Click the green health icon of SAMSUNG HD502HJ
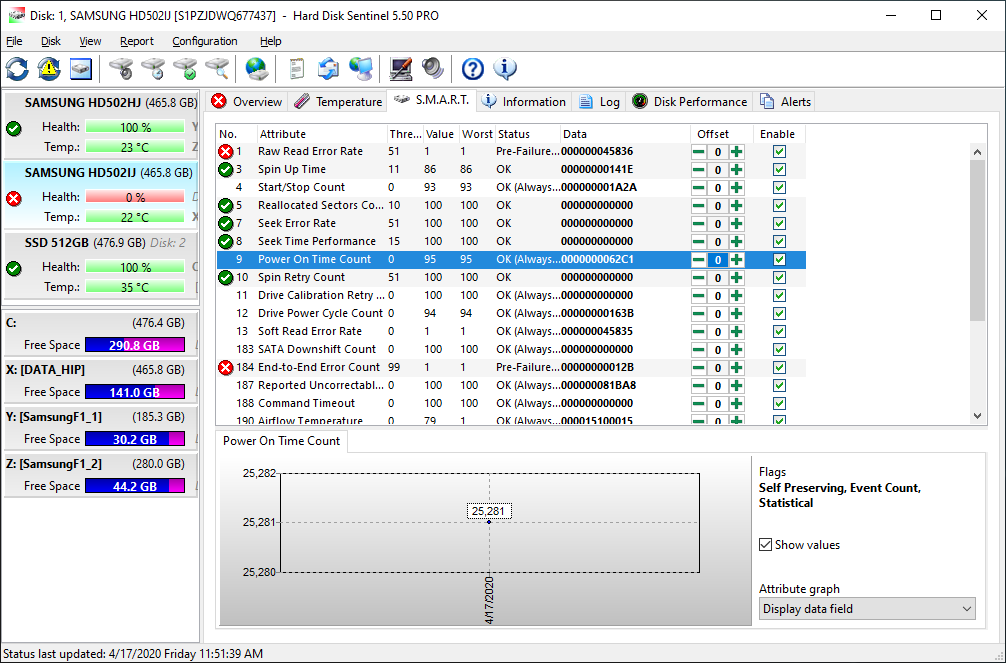Screen dimensions: 1006x663 tap(13, 128)
